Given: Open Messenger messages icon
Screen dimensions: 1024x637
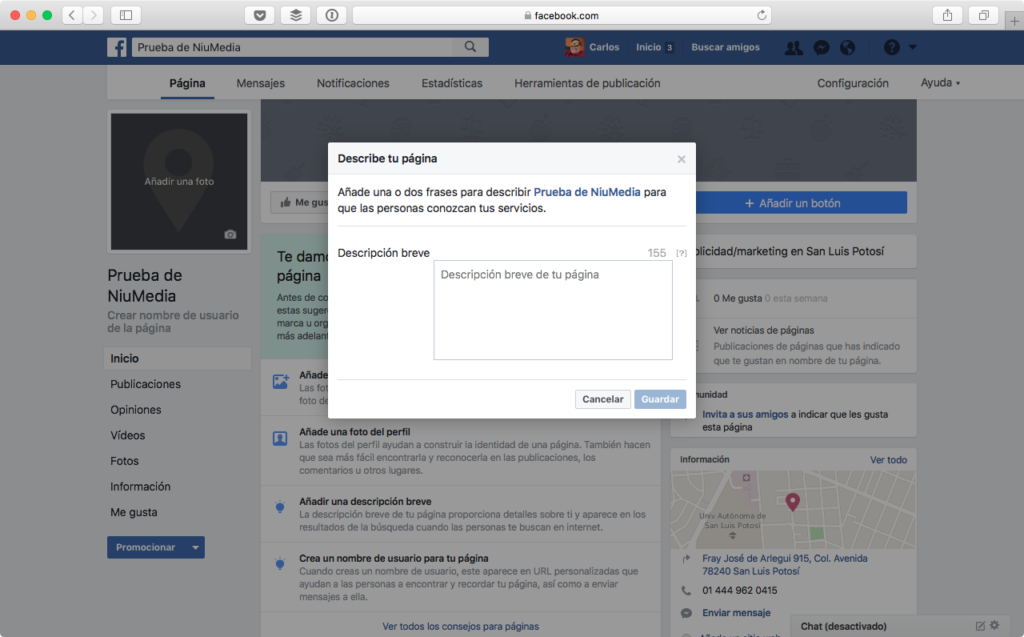Looking at the screenshot, I should pos(822,47).
